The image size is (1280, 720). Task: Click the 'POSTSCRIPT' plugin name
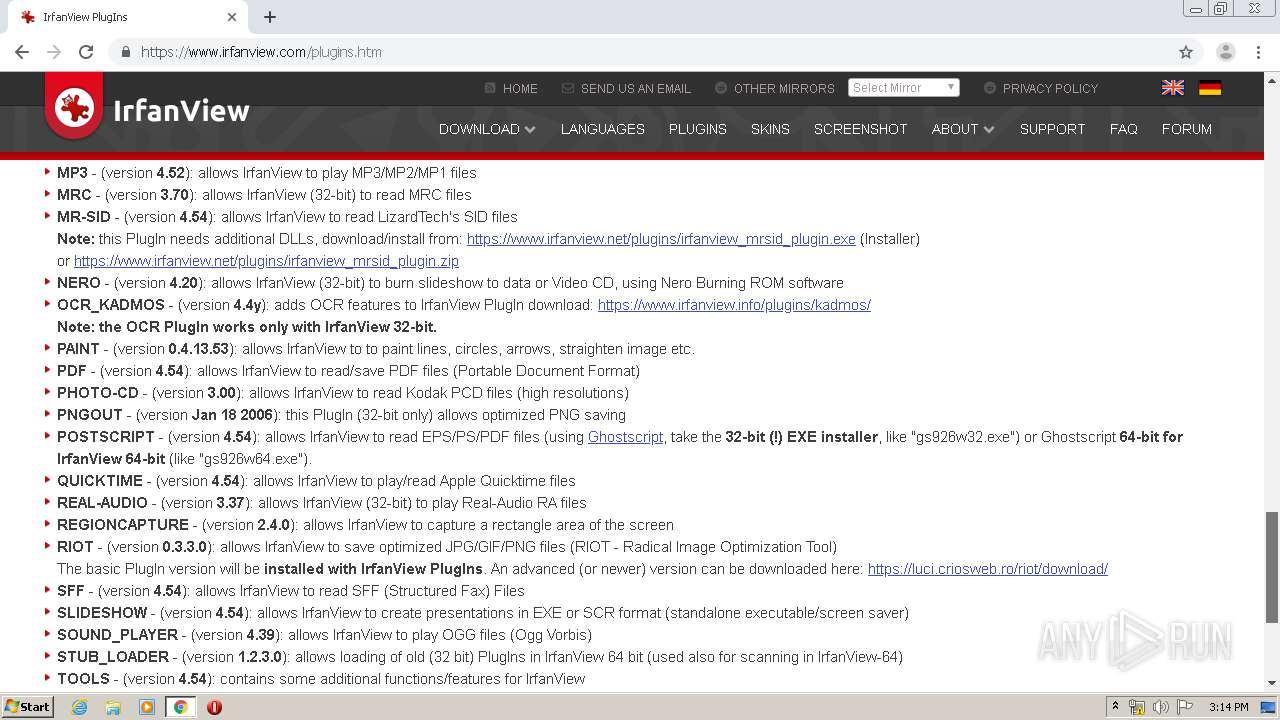[106, 437]
